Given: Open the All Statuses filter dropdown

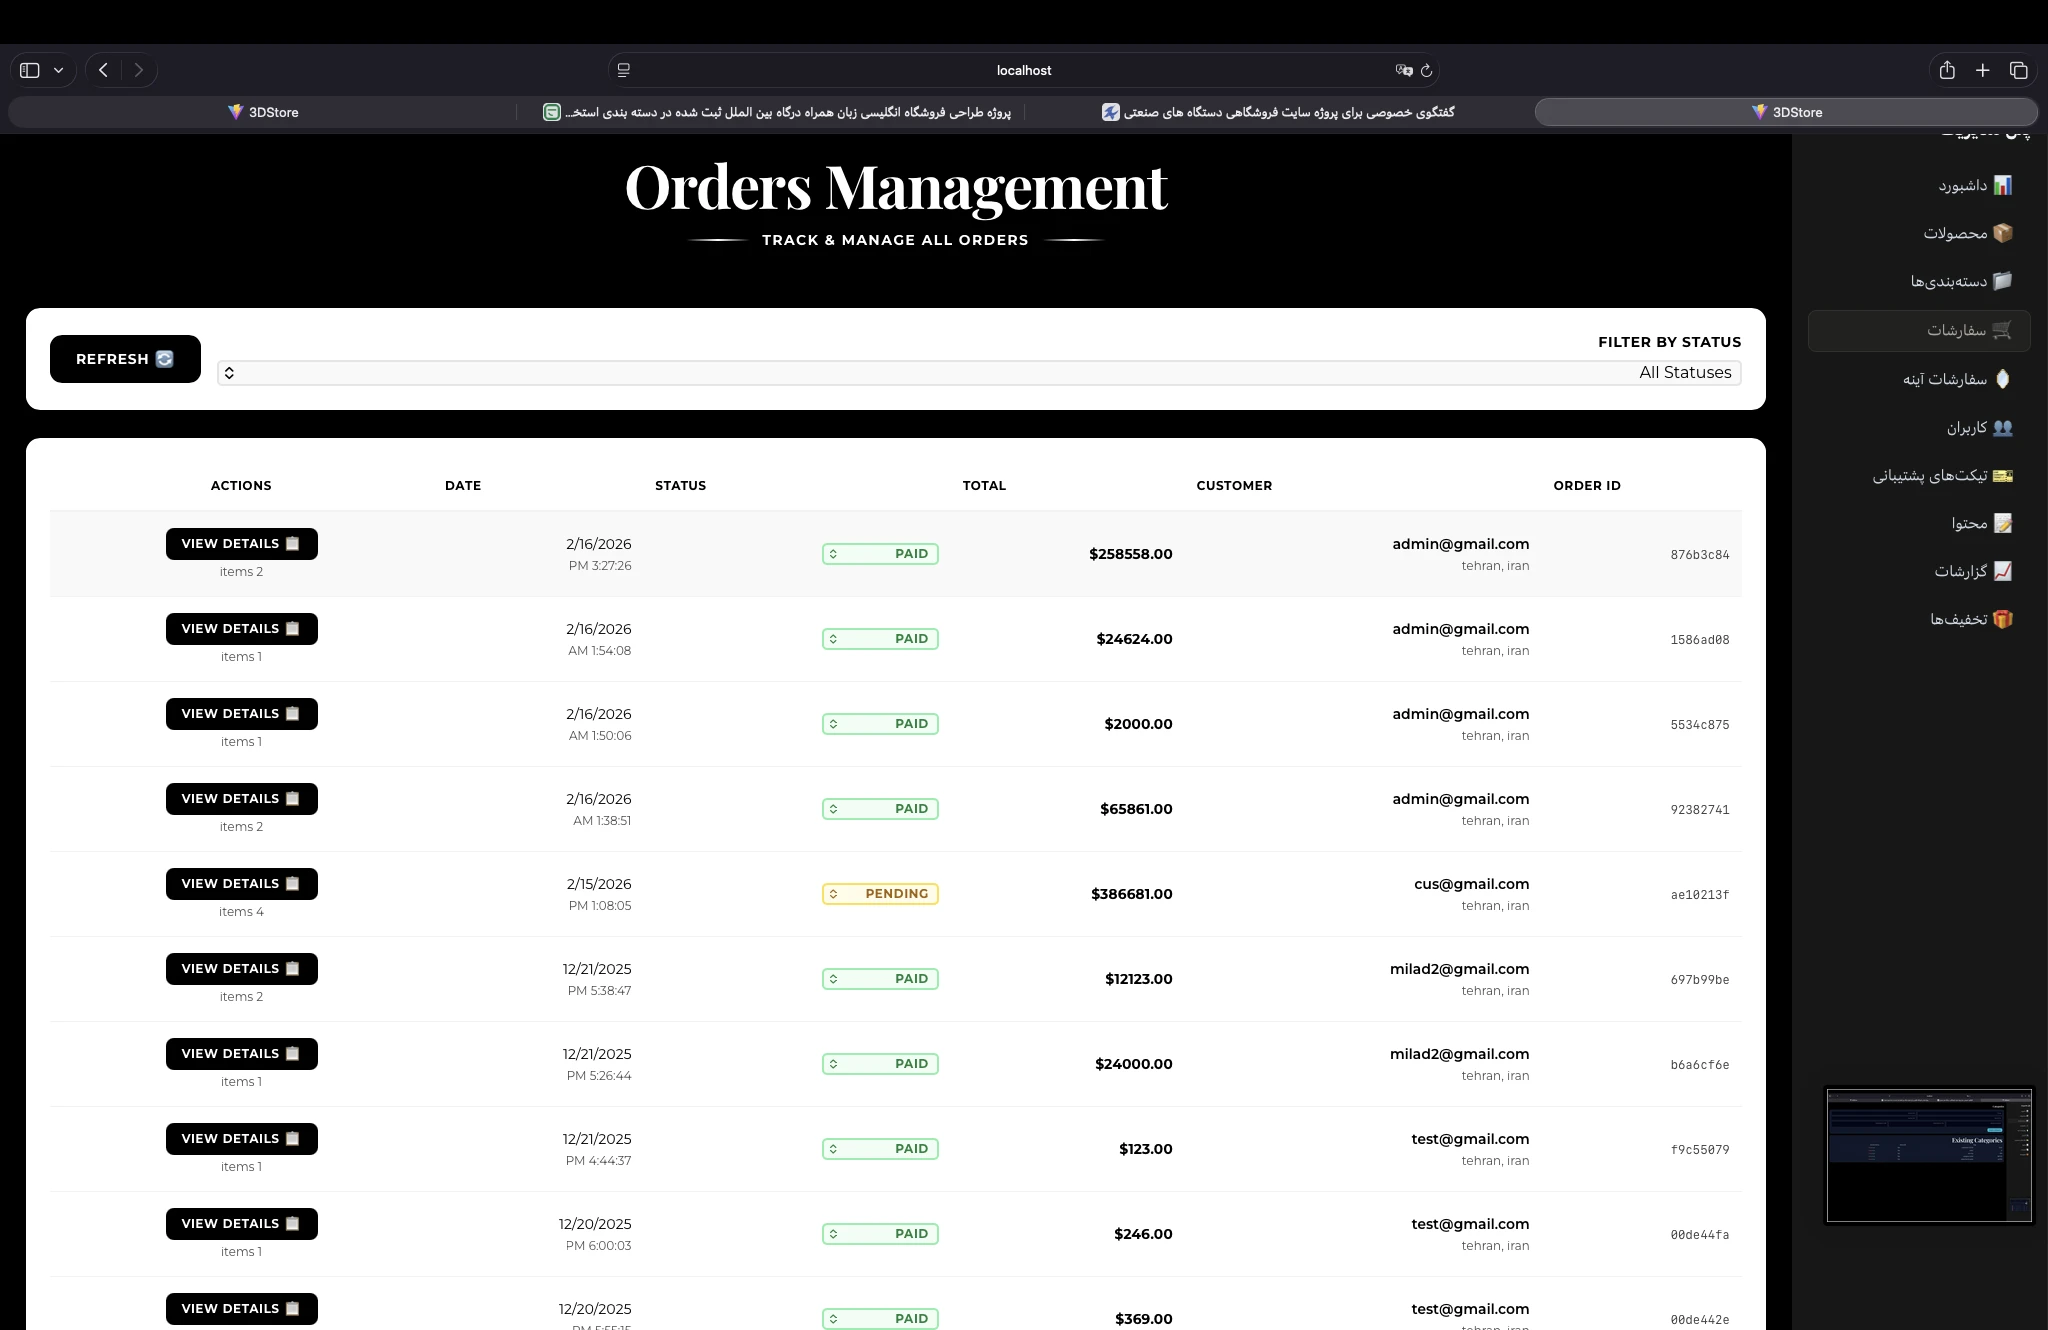Looking at the screenshot, I should point(979,373).
